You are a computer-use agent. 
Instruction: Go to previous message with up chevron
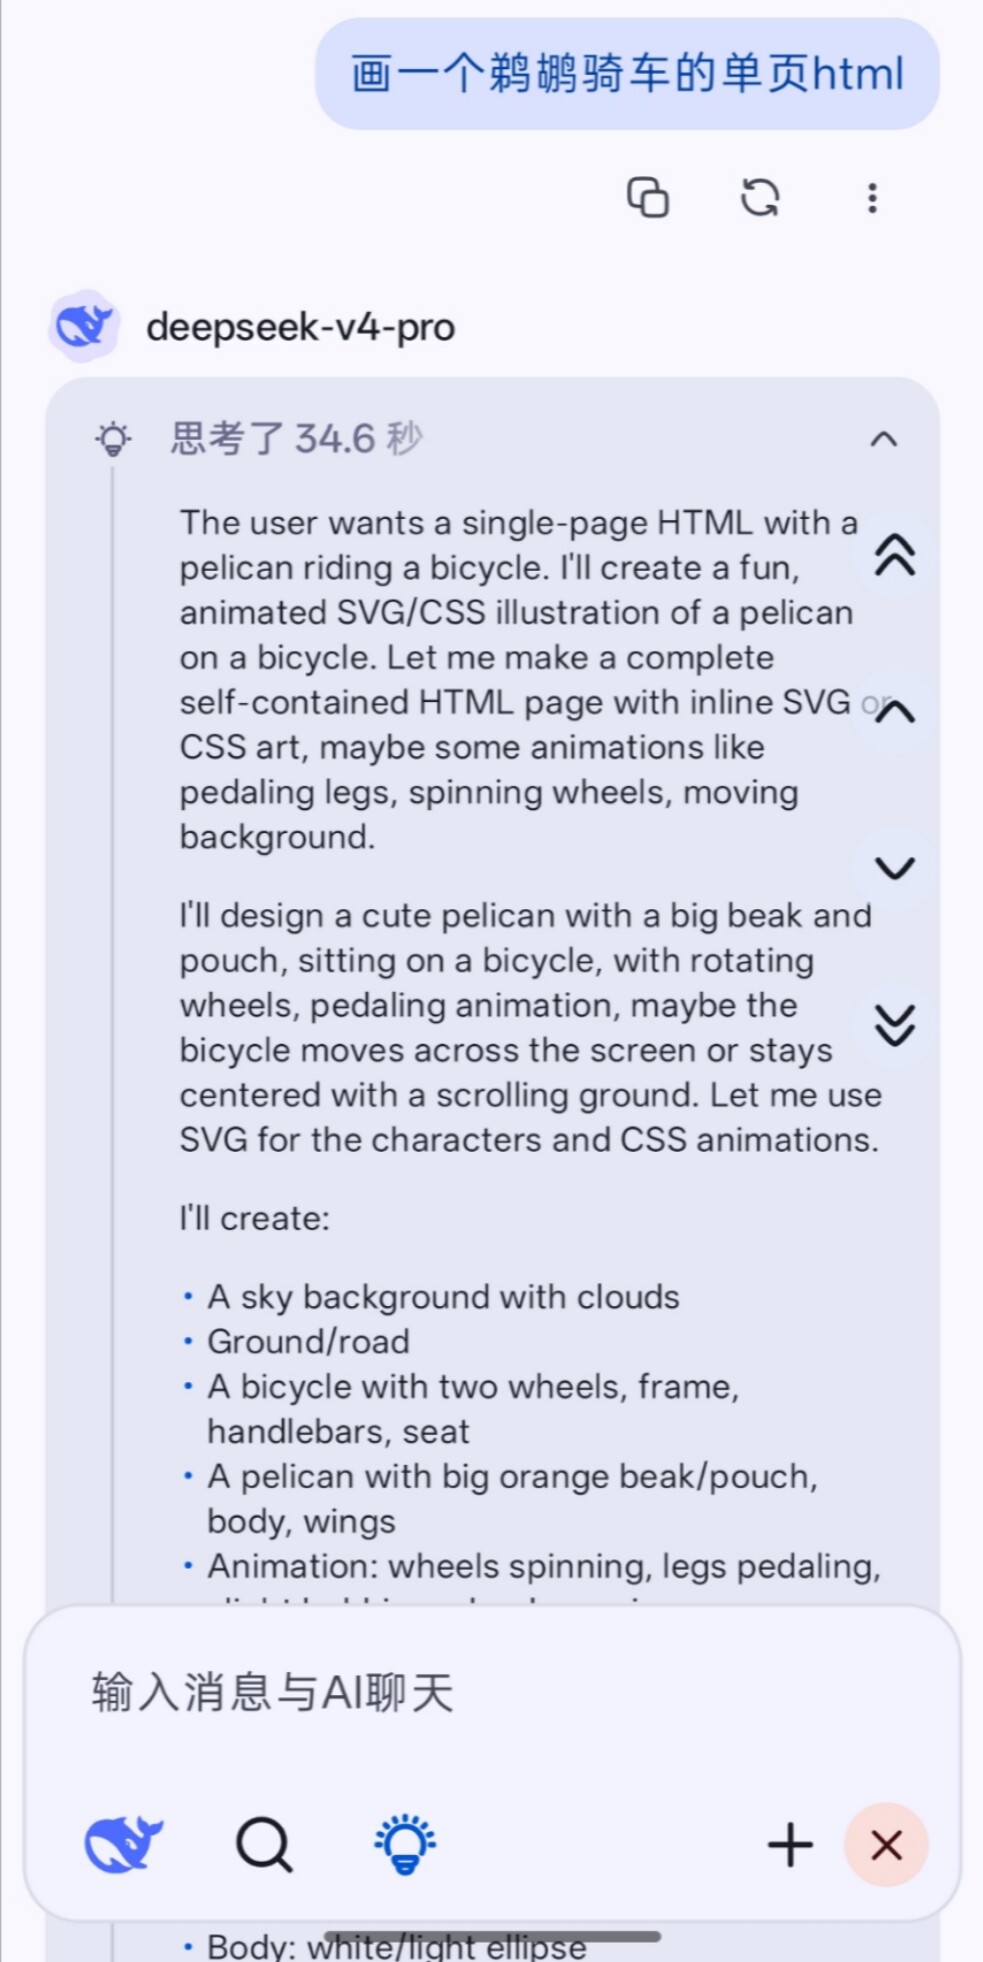click(x=895, y=712)
